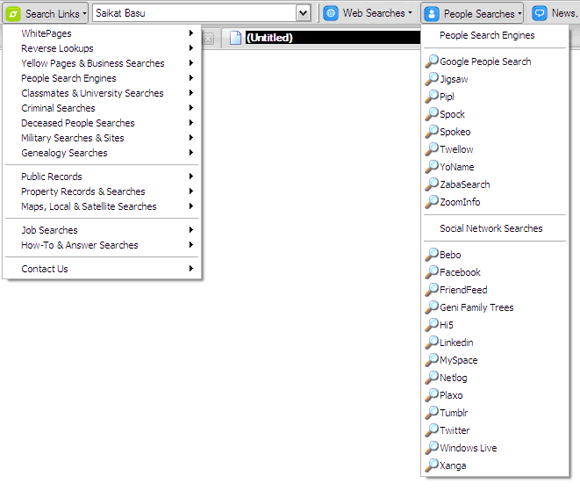
Task: Click the magnifier icon beside MySpace
Action: (431, 360)
